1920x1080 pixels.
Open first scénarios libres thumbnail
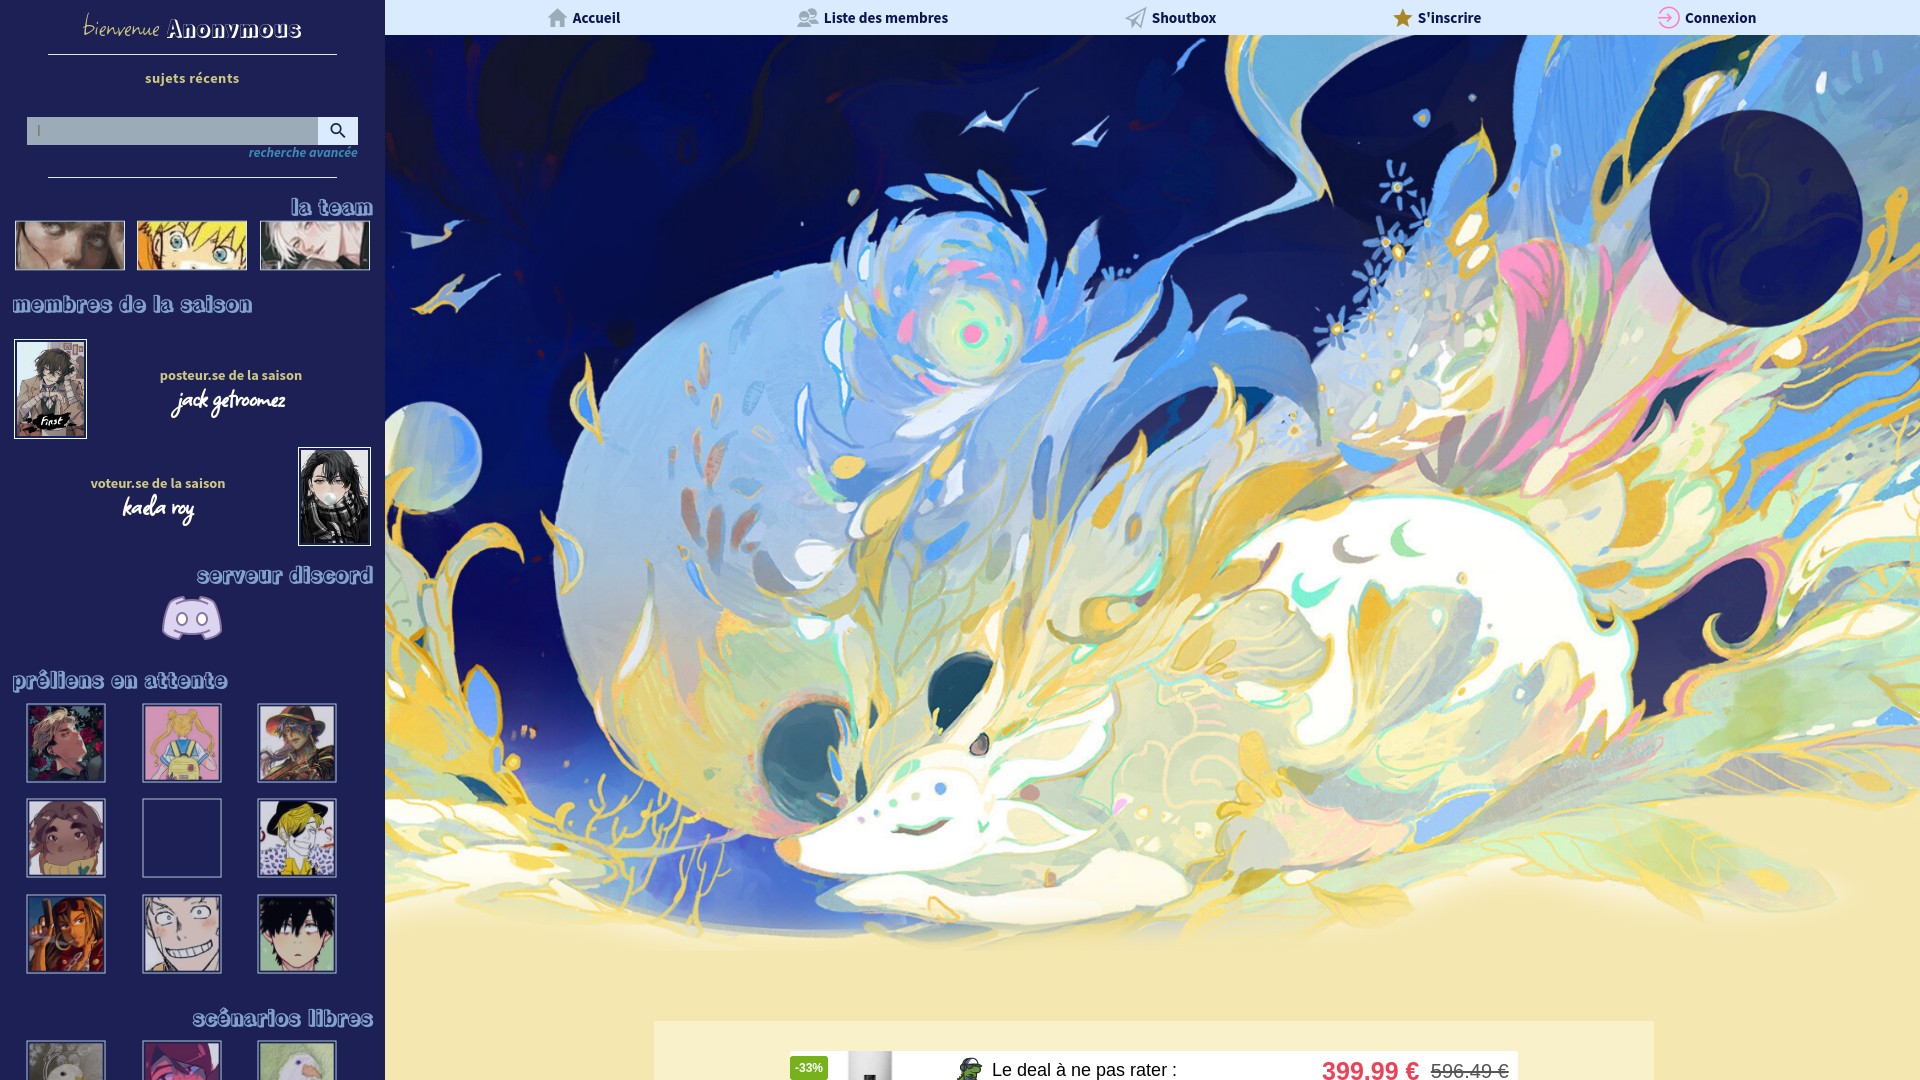pos(66,1060)
